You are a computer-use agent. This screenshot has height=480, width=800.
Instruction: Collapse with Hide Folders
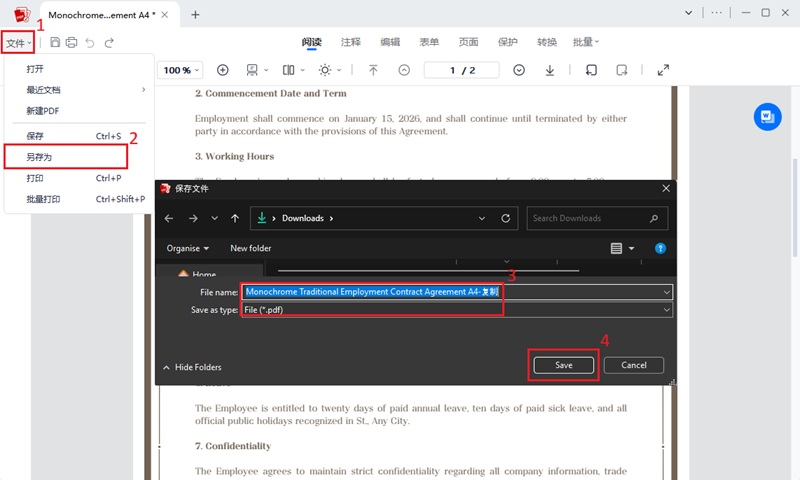[192, 367]
